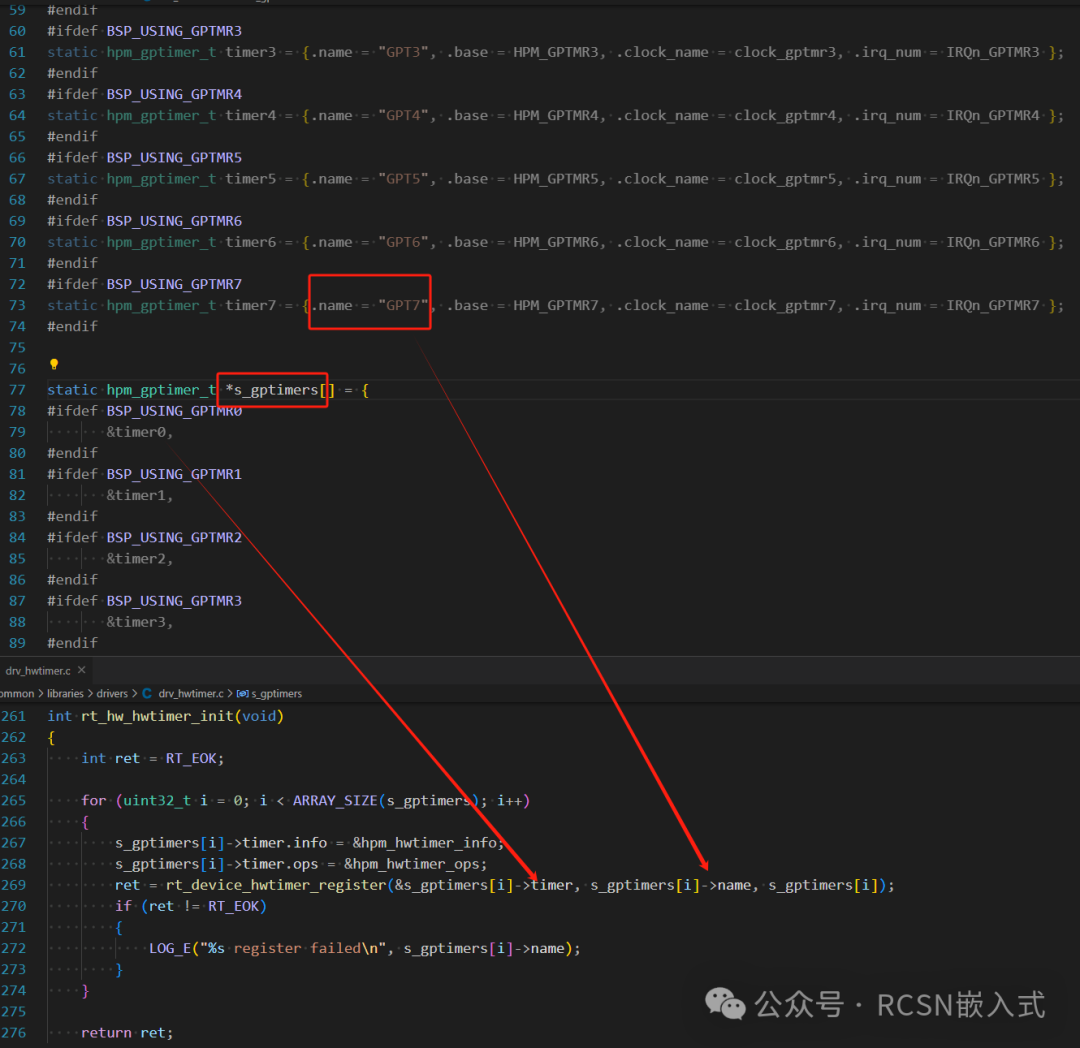Click BSP_USING_GPTMR7 on line 72

click(174, 285)
